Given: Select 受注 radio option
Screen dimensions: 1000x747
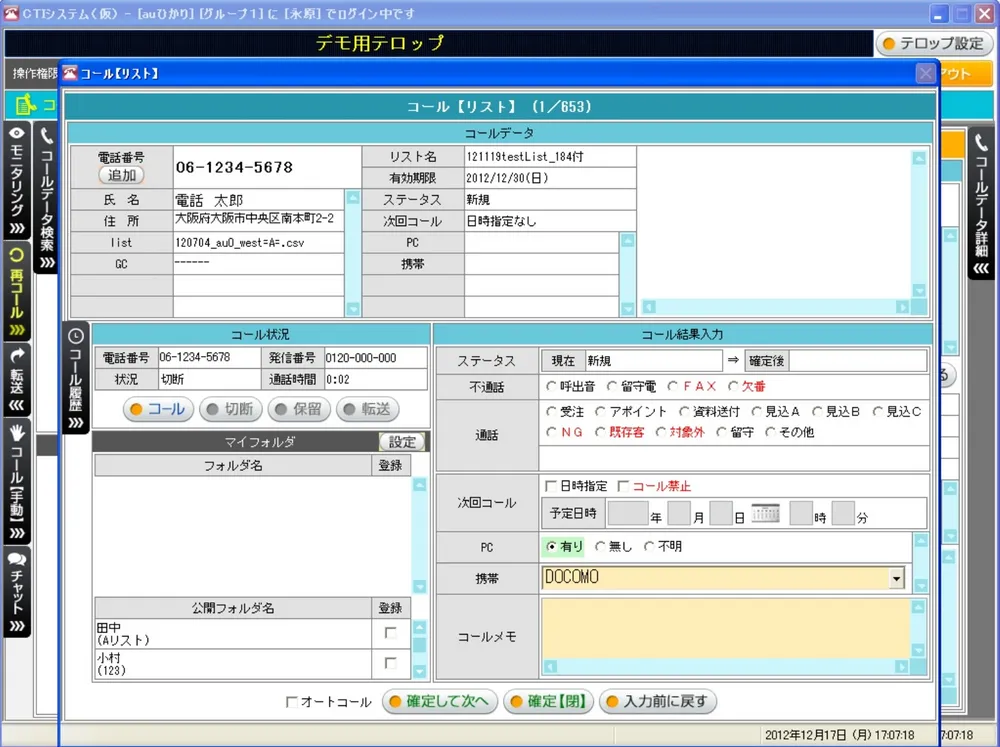Looking at the screenshot, I should pos(551,411).
